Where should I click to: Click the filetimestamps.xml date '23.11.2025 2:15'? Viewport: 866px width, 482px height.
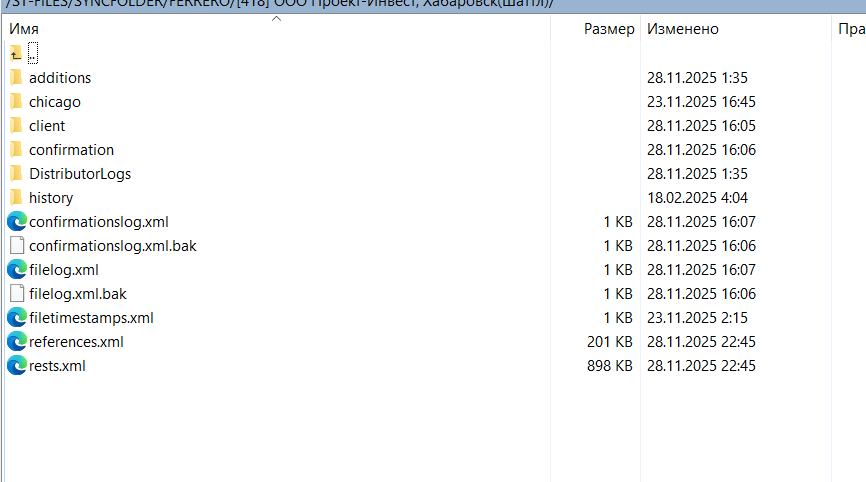697,318
